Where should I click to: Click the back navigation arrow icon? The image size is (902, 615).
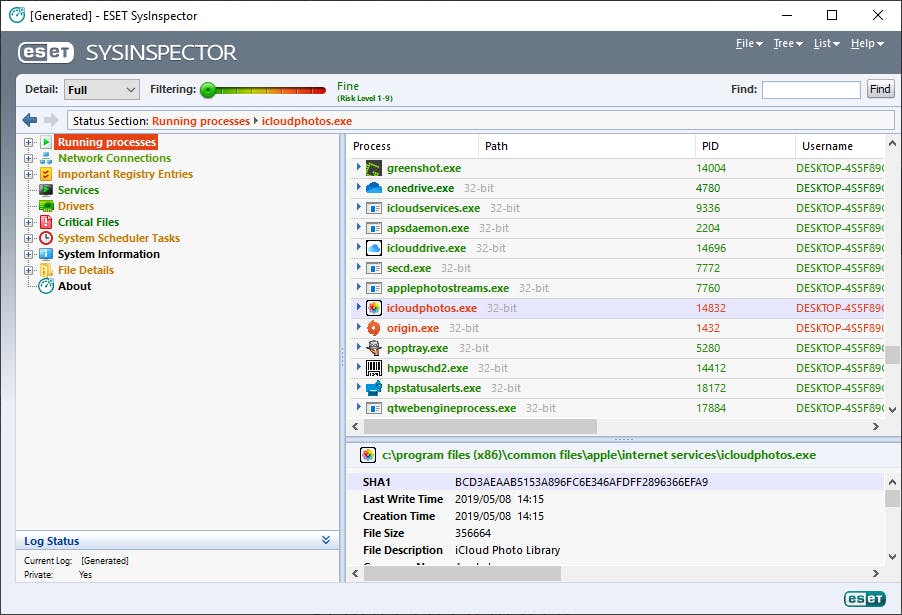click(x=30, y=121)
